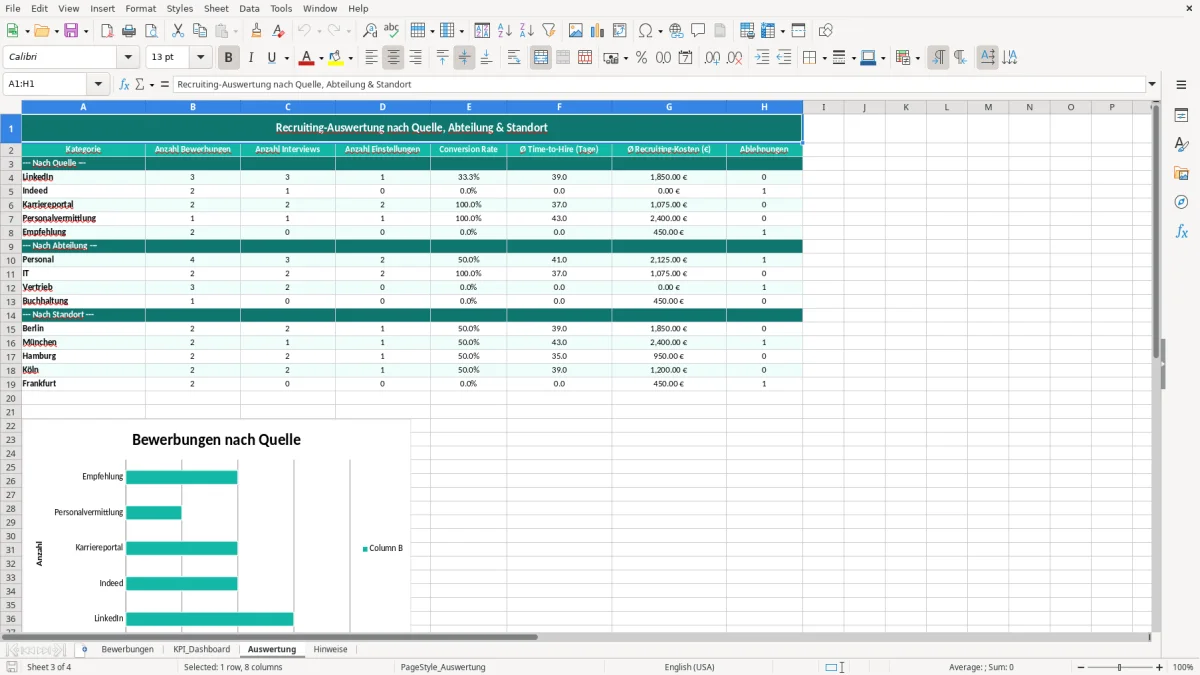Open the Conditional Formatting dropdown arrow
Image resolution: width=1200 pixels, height=675 pixels.
tap(917, 58)
